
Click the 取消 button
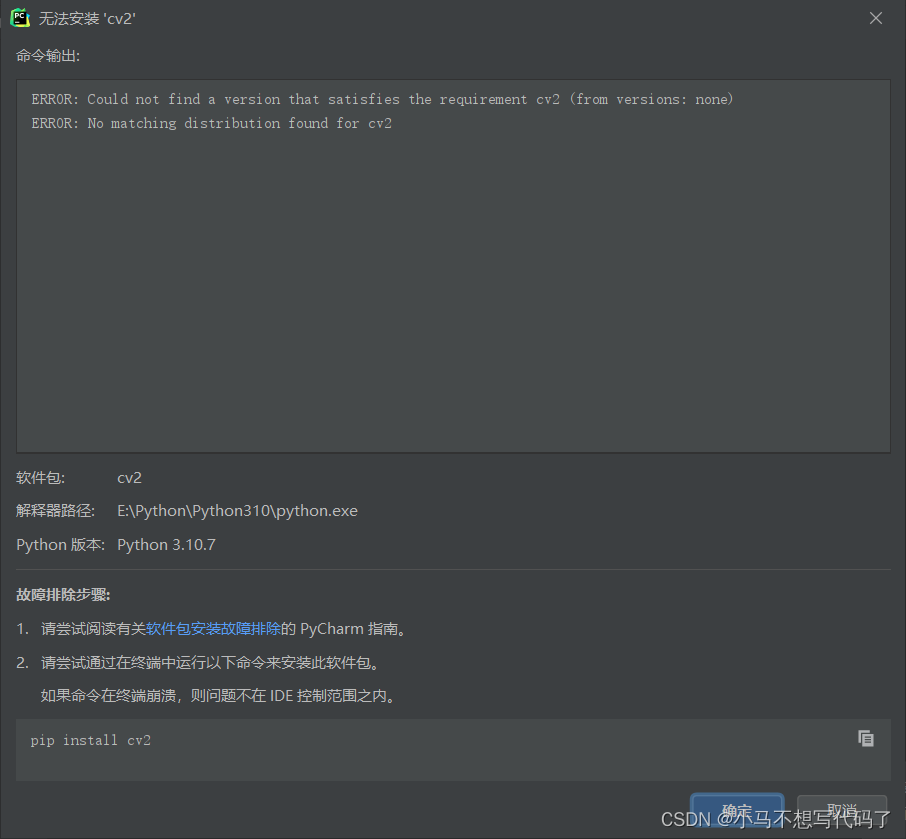pos(842,811)
